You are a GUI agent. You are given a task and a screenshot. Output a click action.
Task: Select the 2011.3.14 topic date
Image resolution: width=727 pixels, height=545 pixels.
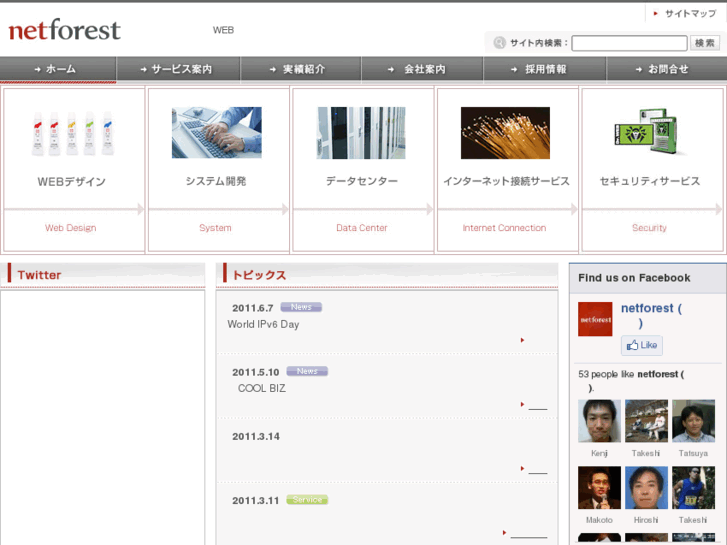tap(256, 436)
